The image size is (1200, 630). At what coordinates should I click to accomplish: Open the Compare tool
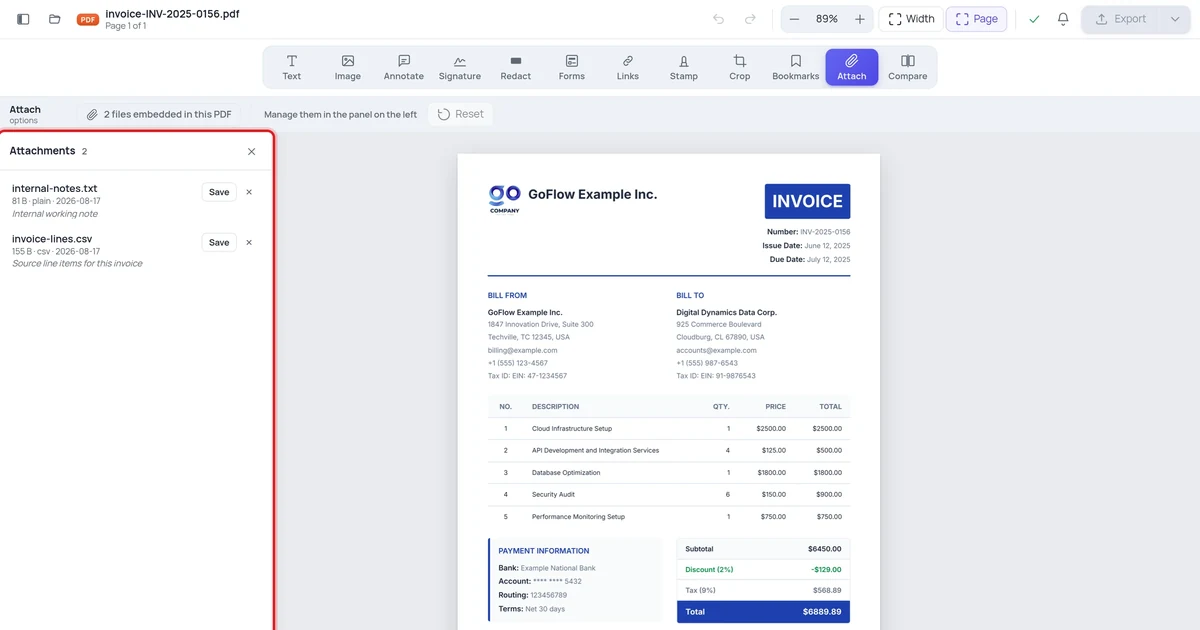908,67
